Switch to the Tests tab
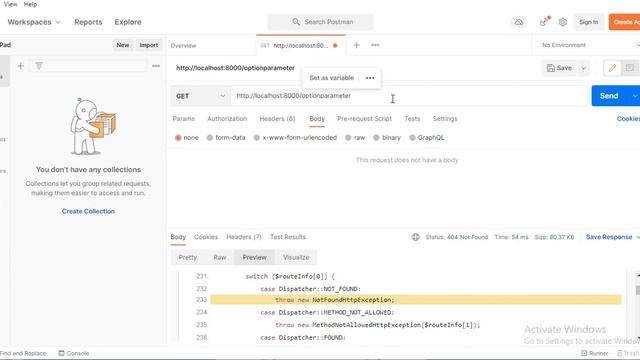Image resolution: width=640 pixels, height=360 pixels. tap(412, 119)
